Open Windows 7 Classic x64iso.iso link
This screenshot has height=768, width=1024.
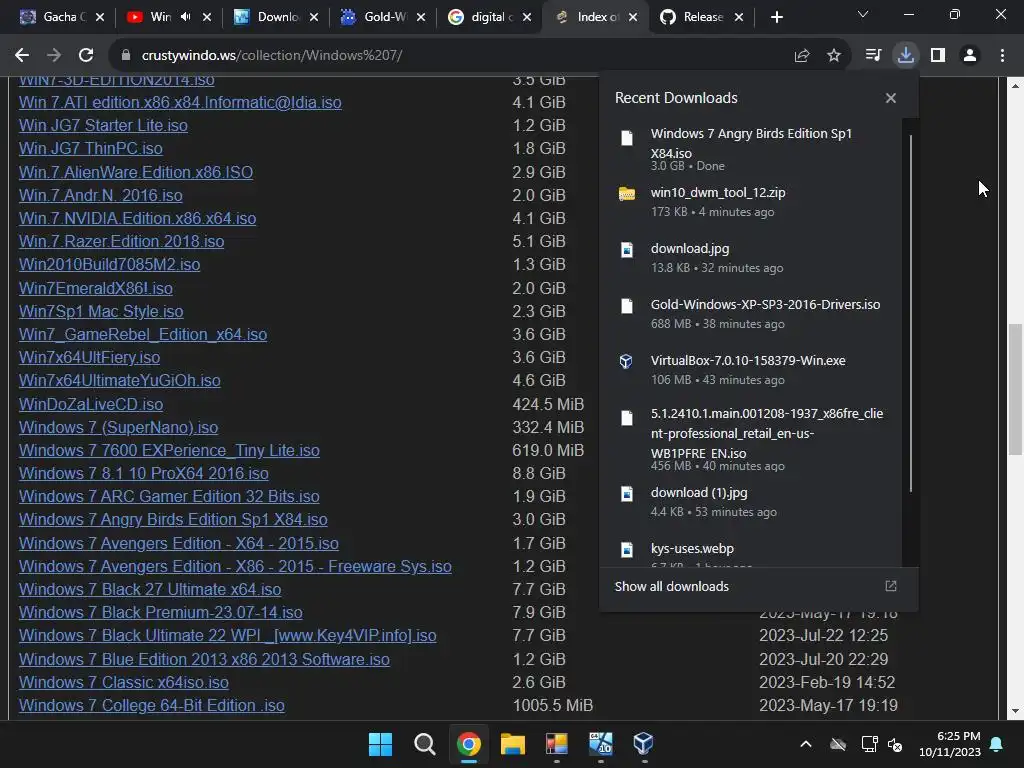[123, 682]
